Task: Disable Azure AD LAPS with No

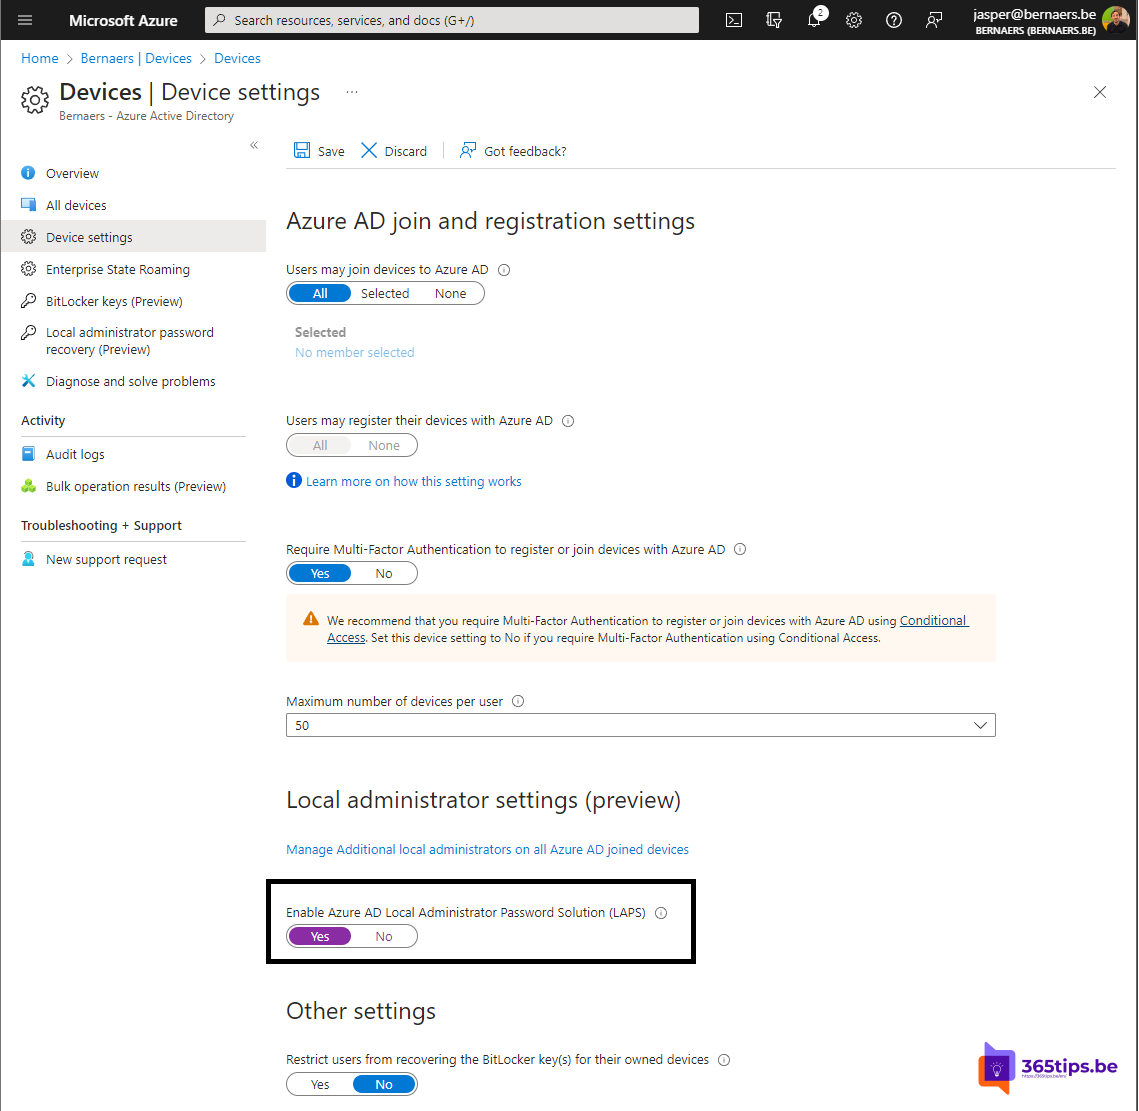Action: point(384,937)
